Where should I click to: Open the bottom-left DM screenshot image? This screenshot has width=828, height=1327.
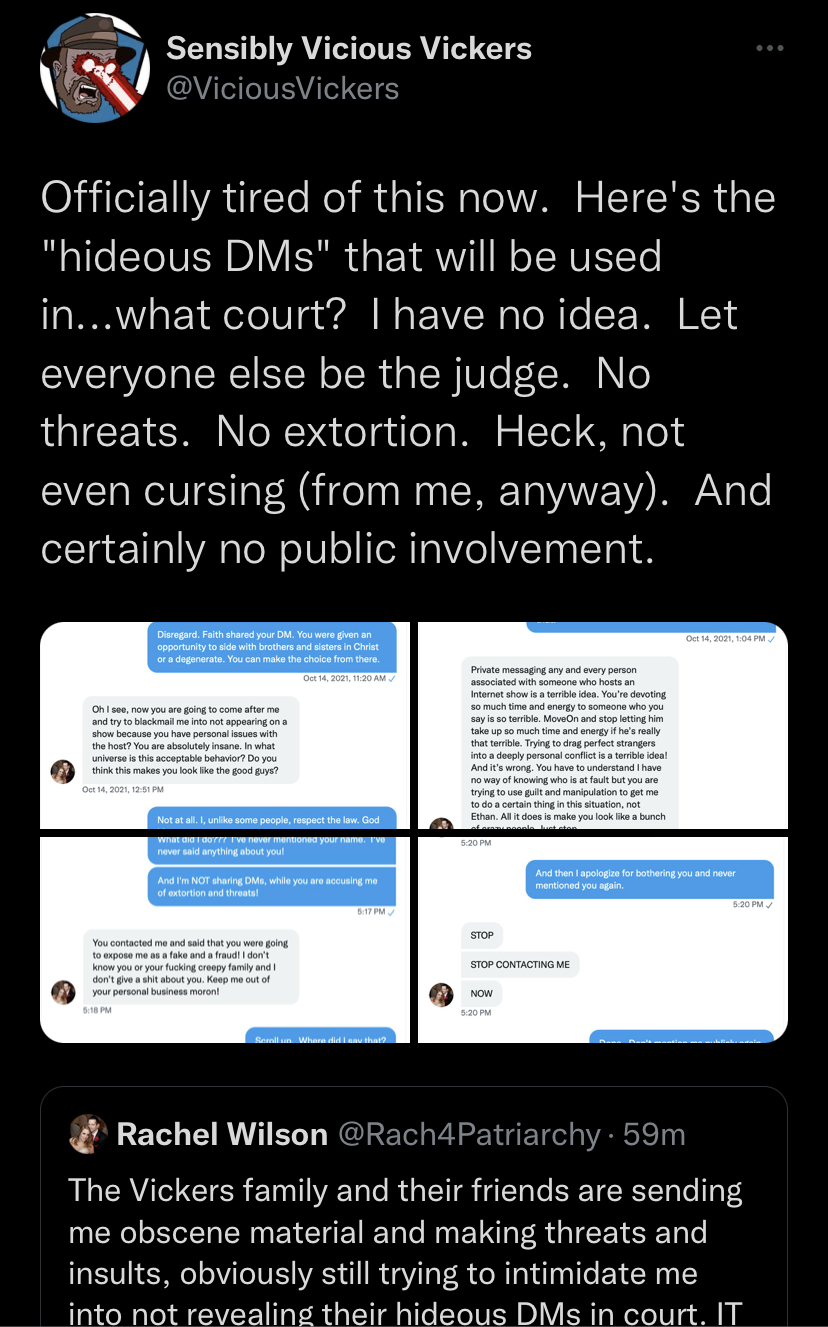(x=225, y=939)
